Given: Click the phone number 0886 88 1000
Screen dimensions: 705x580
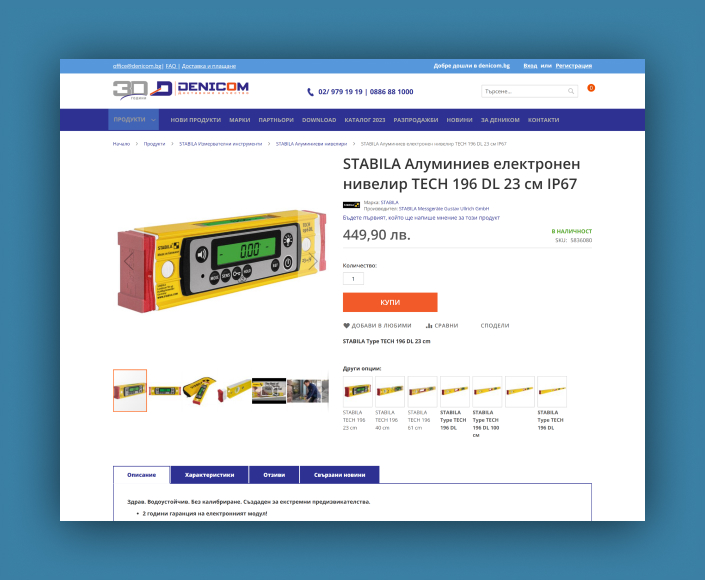Looking at the screenshot, I should pos(391,92).
